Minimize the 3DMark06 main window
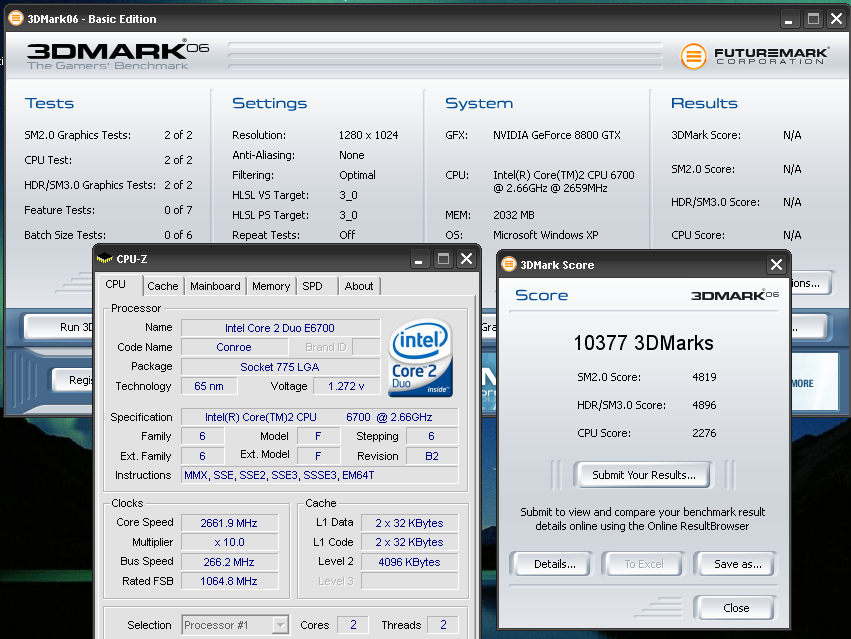Viewport: 851px width, 639px height. coord(789,20)
